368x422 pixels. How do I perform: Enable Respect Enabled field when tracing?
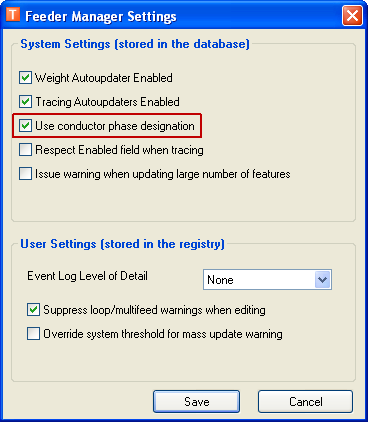coord(25,150)
